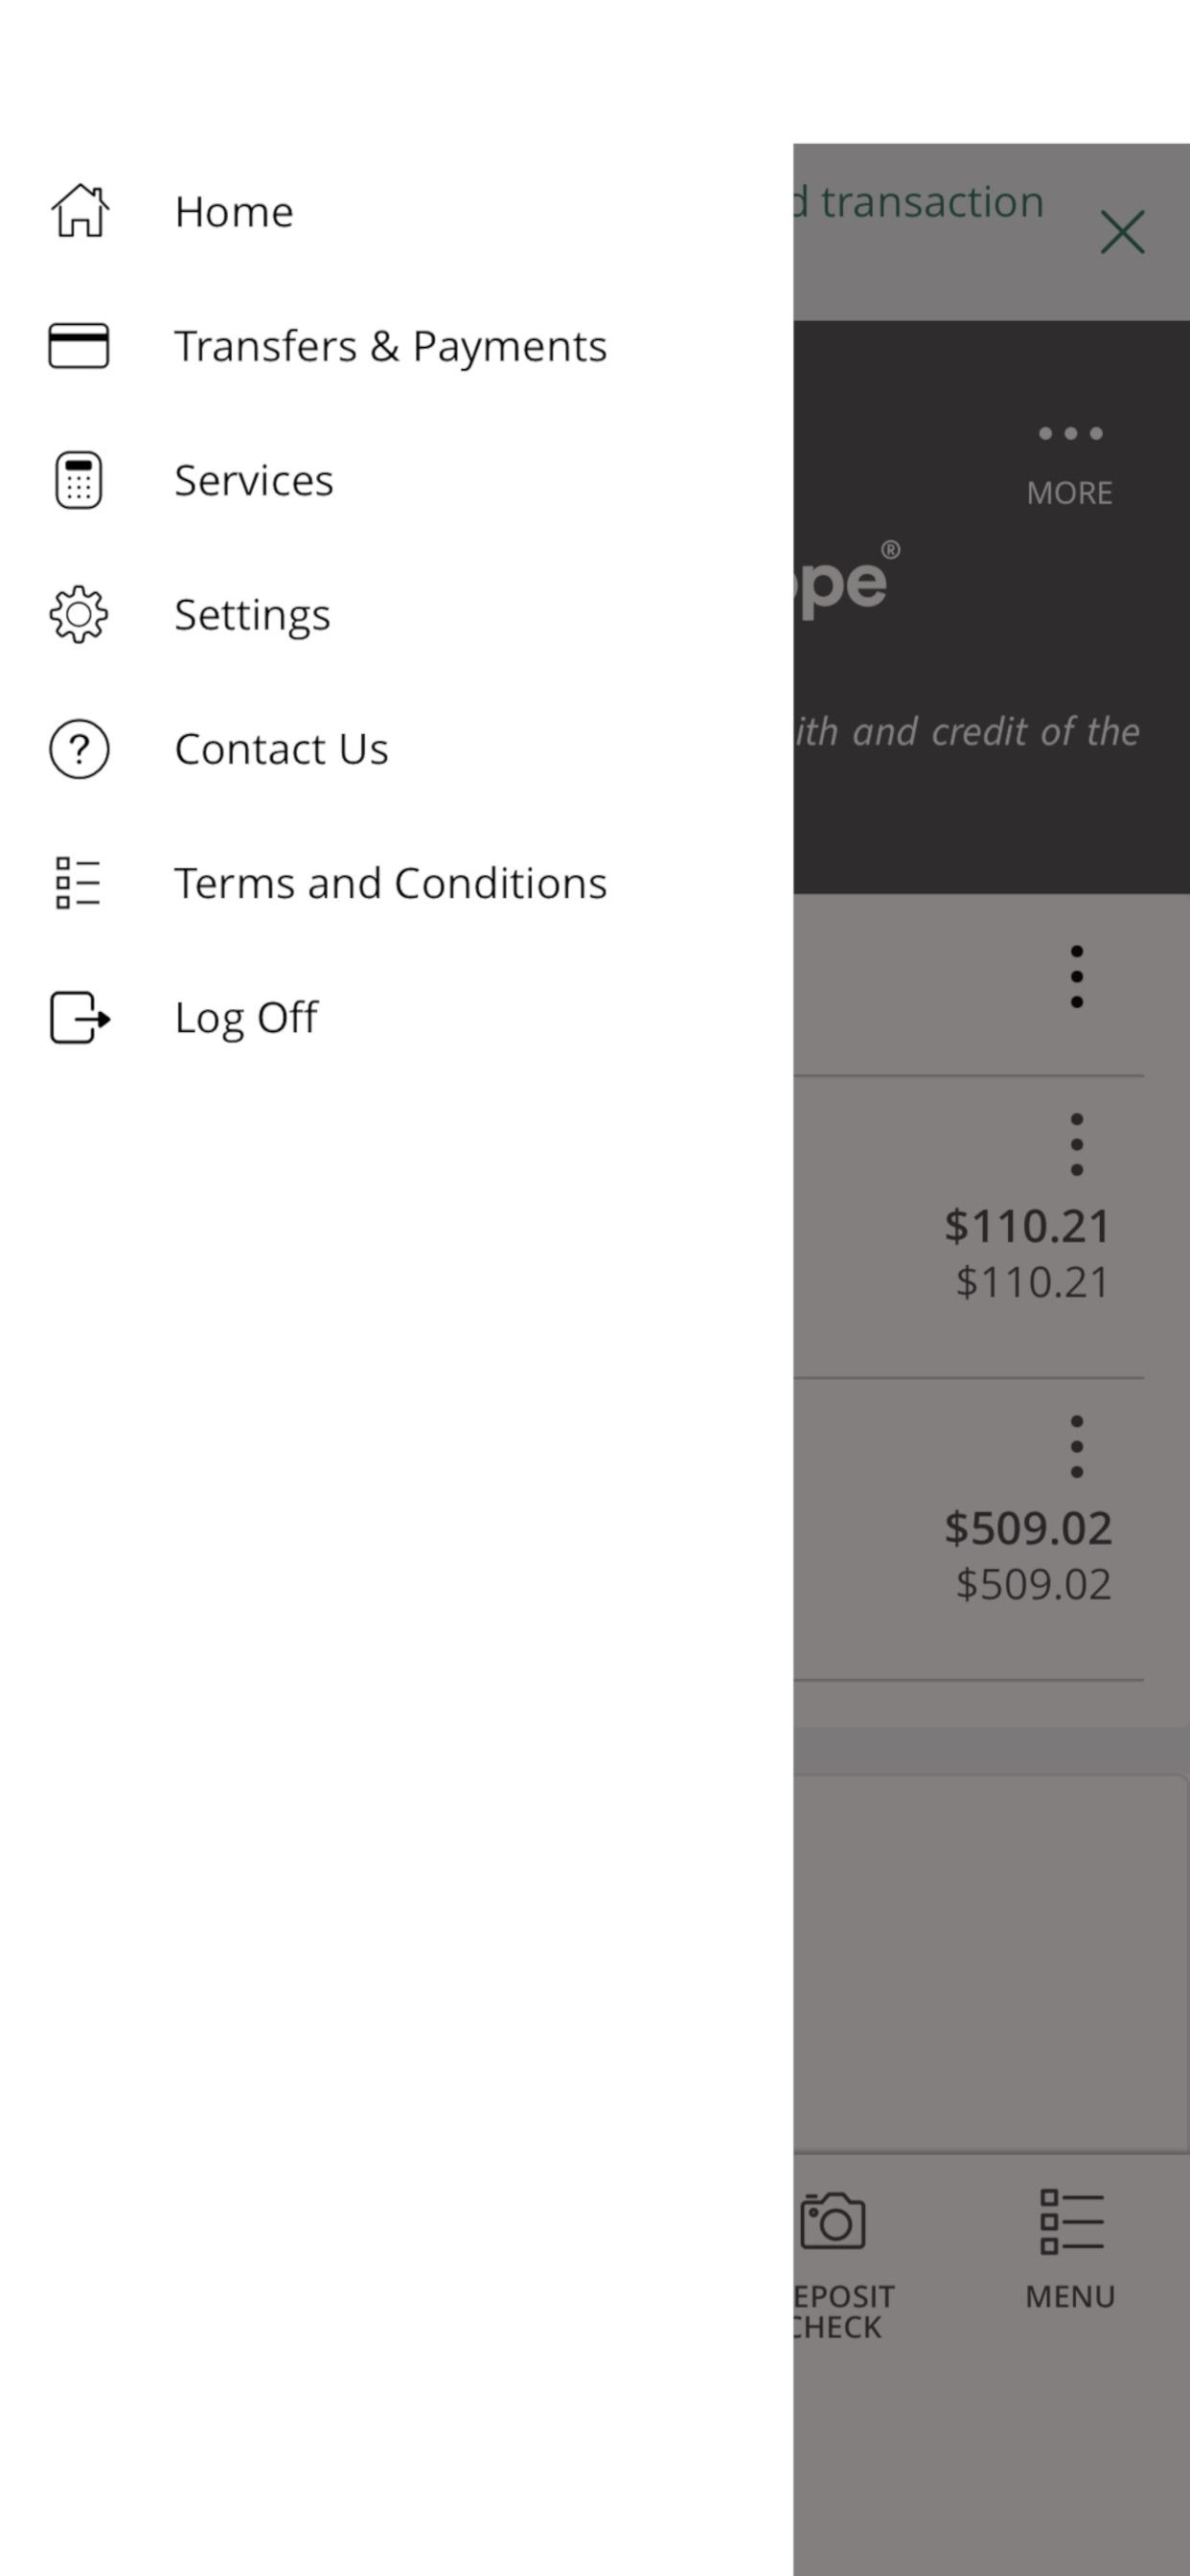Expand options for the $509.02 account
This screenshot has width=1190, height=2576.
click(1076, 1446)
